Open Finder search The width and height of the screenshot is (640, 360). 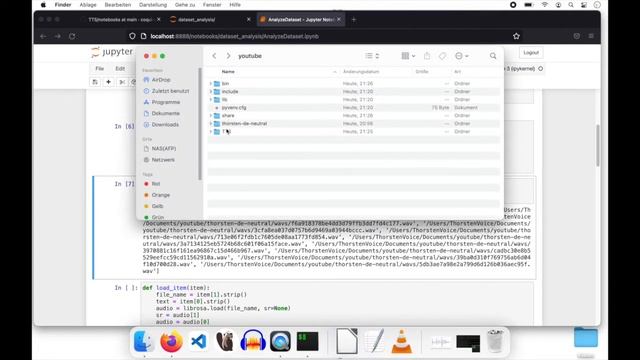[493, 56]
